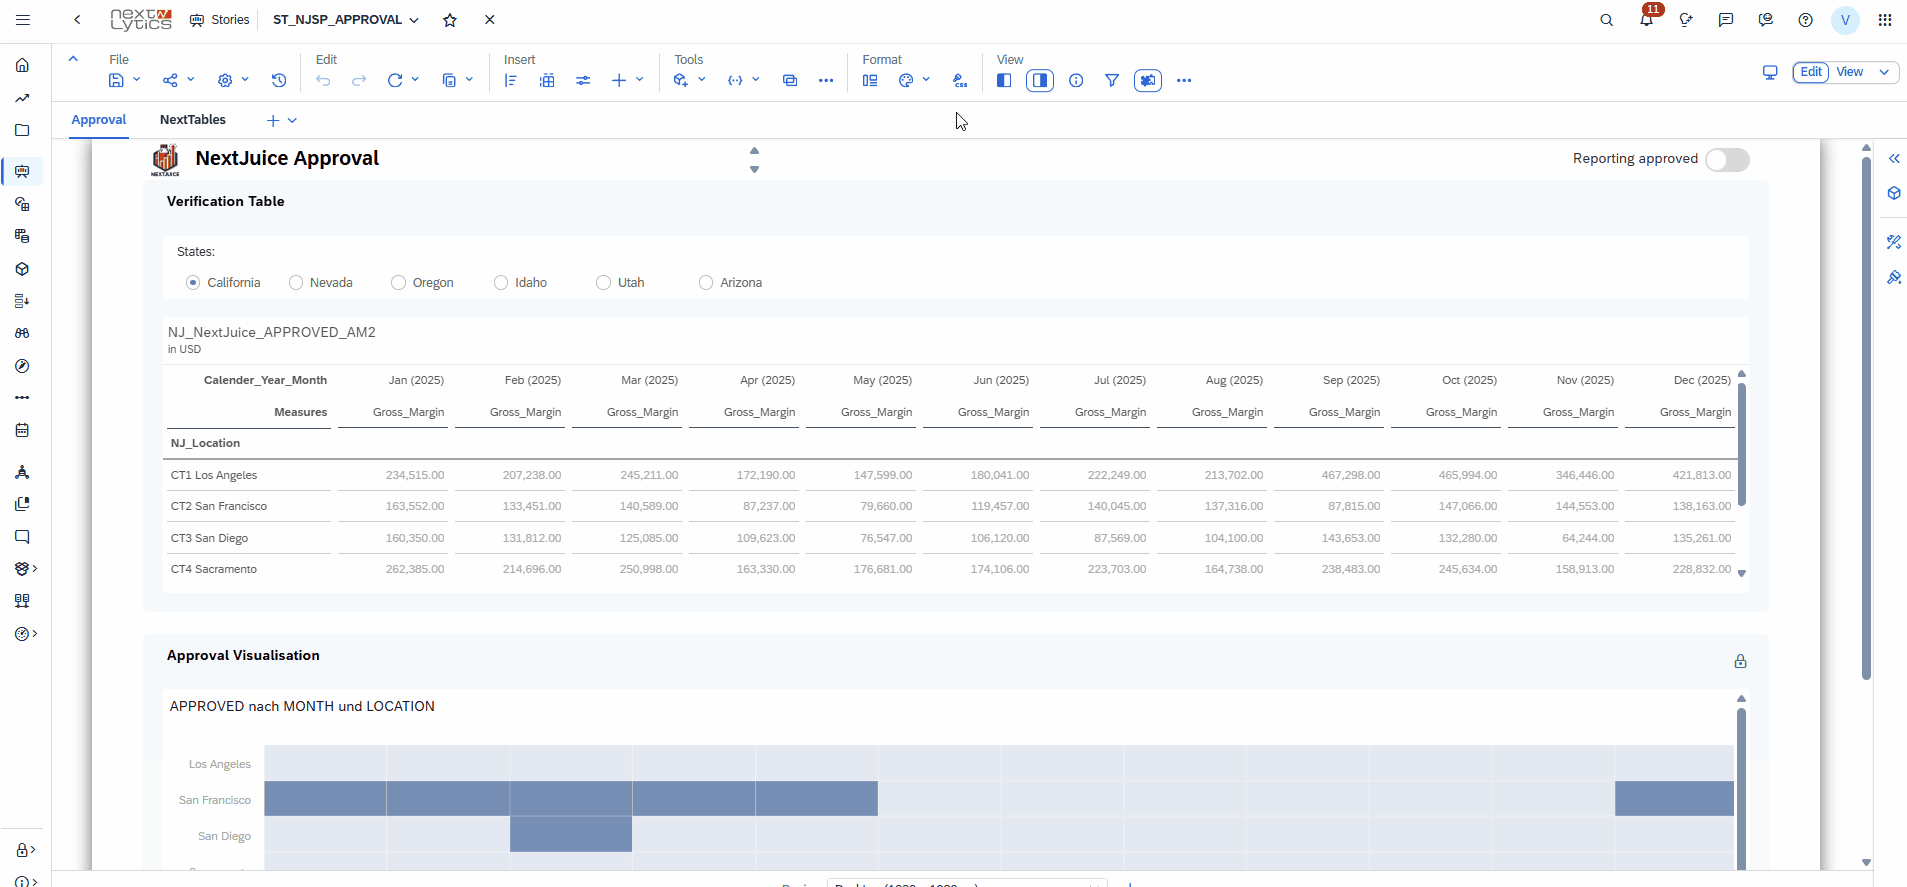Viewport: 1907px width, 887px height.
Task: Open the layouts icon in Format
Action: click(x=870, y=80)
